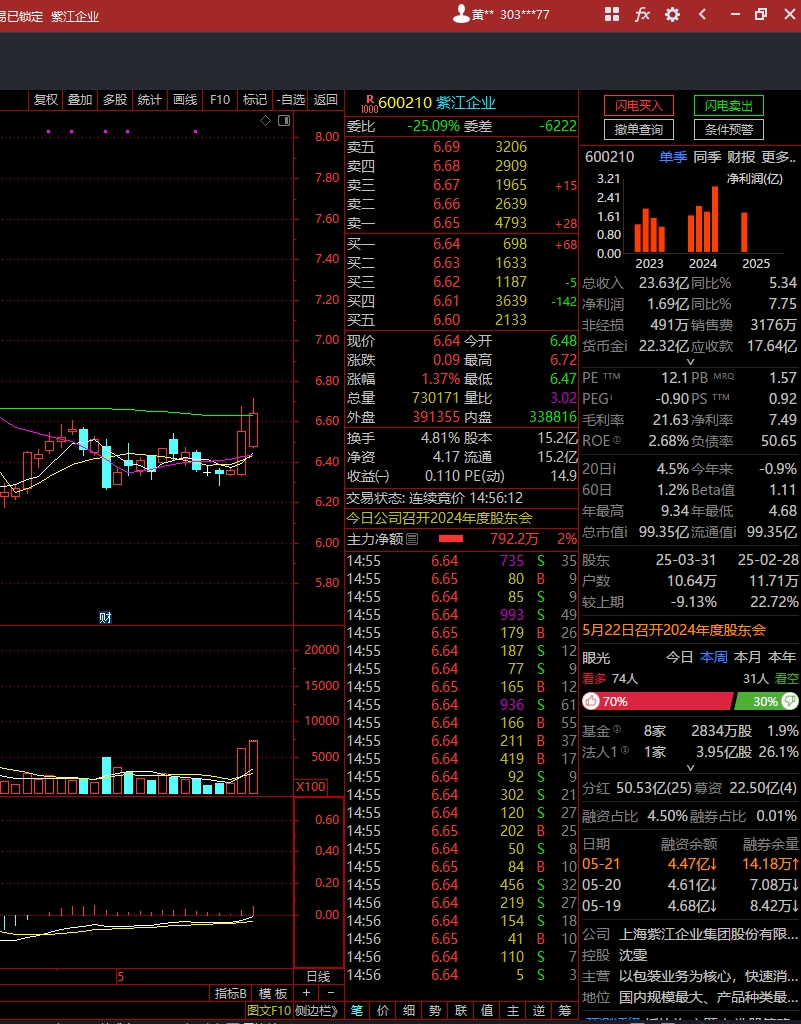Select 本月 sentiment period tab
This screenshot has width=801, height=1024.
[x=747, y=657]
